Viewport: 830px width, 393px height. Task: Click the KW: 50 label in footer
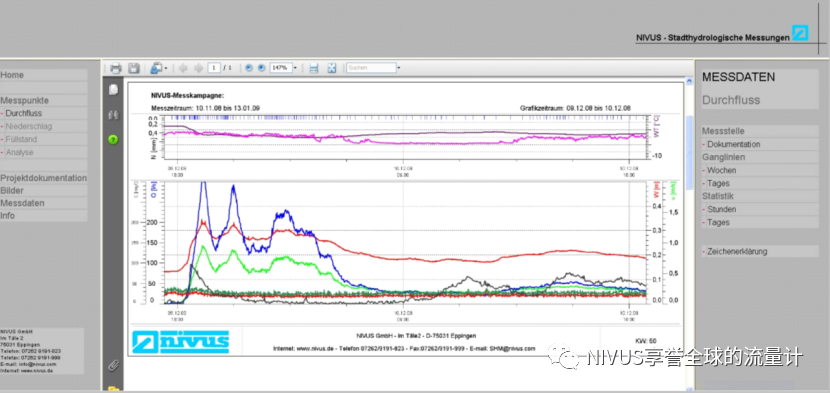pyautogui.click(x=646, y=341)
